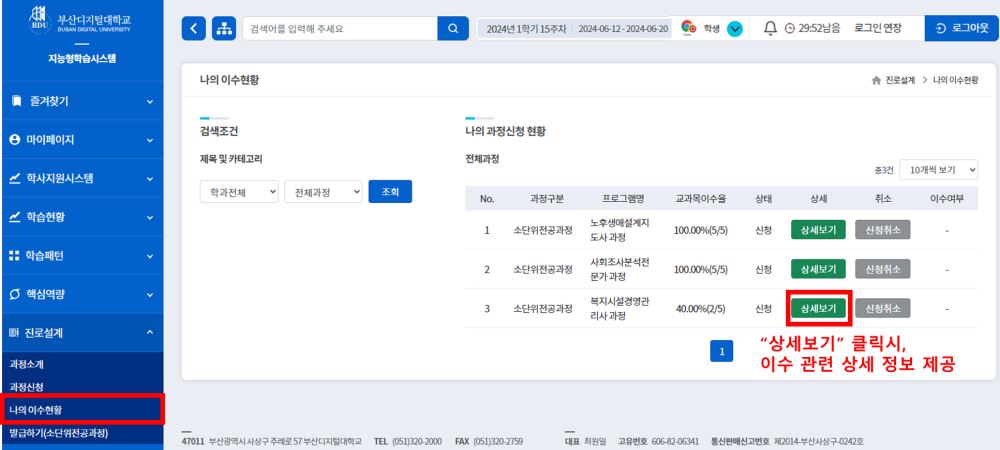Screen dimensions: 1000x450
Task: Click 상세보기 for 노후생애설계지도사 과정
Action: pyautogui.click(x=818, y=230)
